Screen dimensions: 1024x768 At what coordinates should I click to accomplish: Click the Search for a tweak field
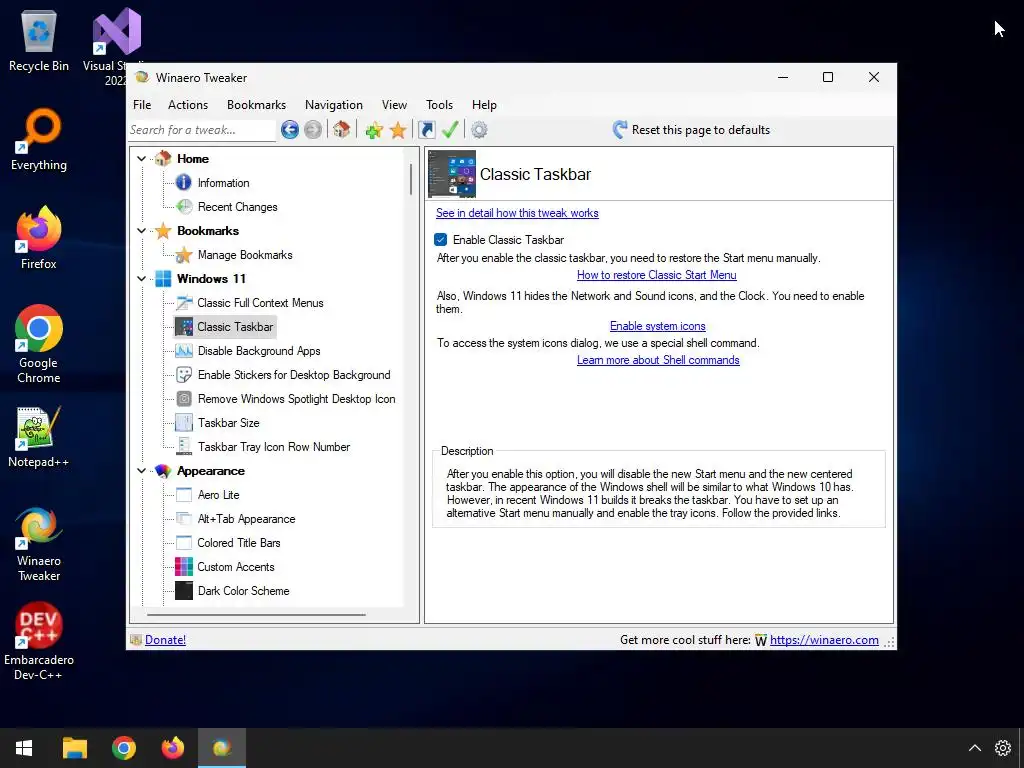(x=202, y=130)
